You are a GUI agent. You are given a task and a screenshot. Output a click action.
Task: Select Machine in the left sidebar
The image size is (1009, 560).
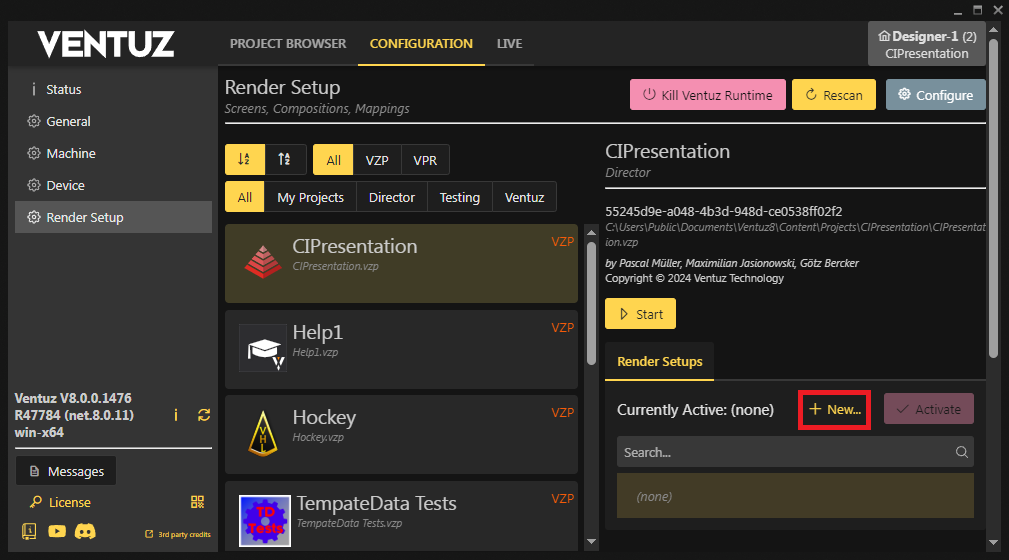(x=71, y=153)
